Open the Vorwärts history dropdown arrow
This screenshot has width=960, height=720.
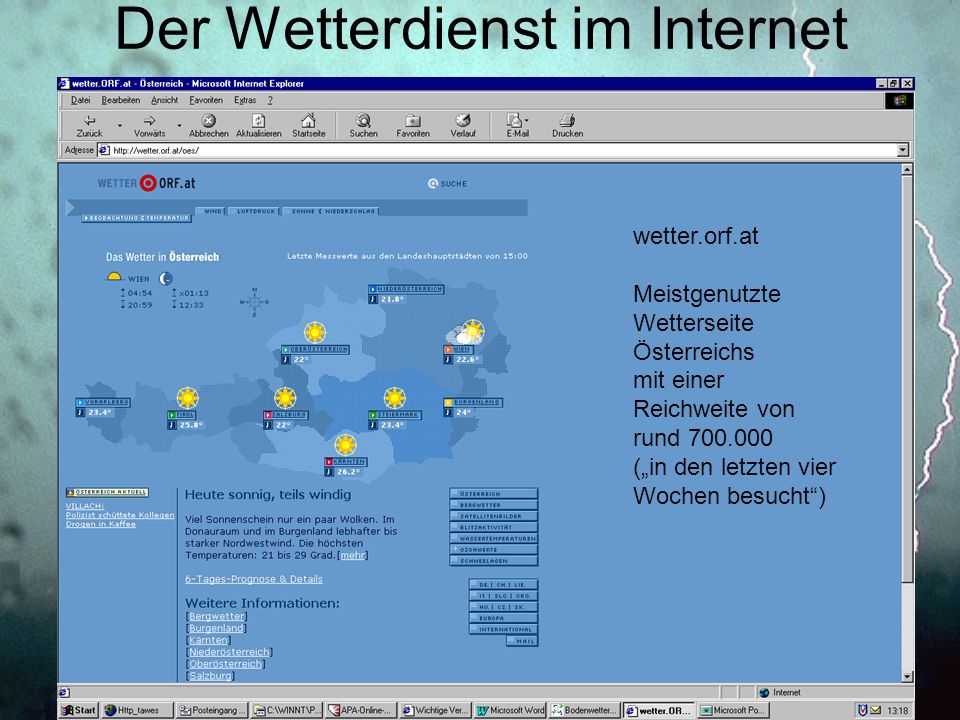[x=179, y=126]
